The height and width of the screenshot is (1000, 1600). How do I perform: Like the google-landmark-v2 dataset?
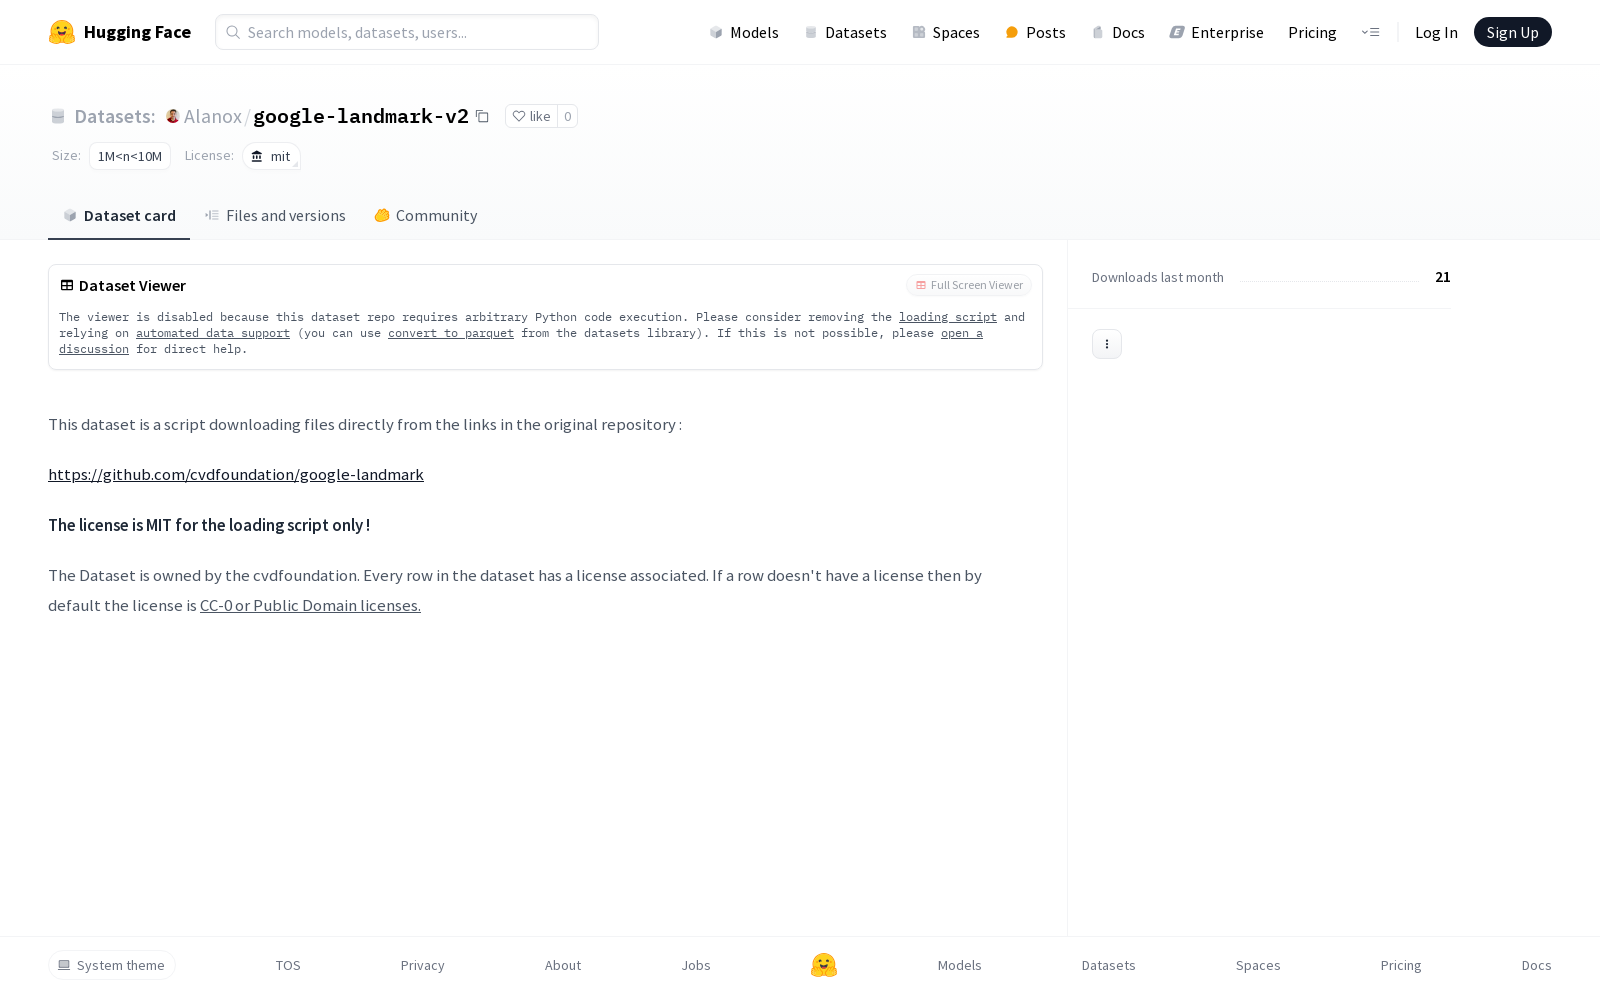pyautogui.click(x=531, y=116)
